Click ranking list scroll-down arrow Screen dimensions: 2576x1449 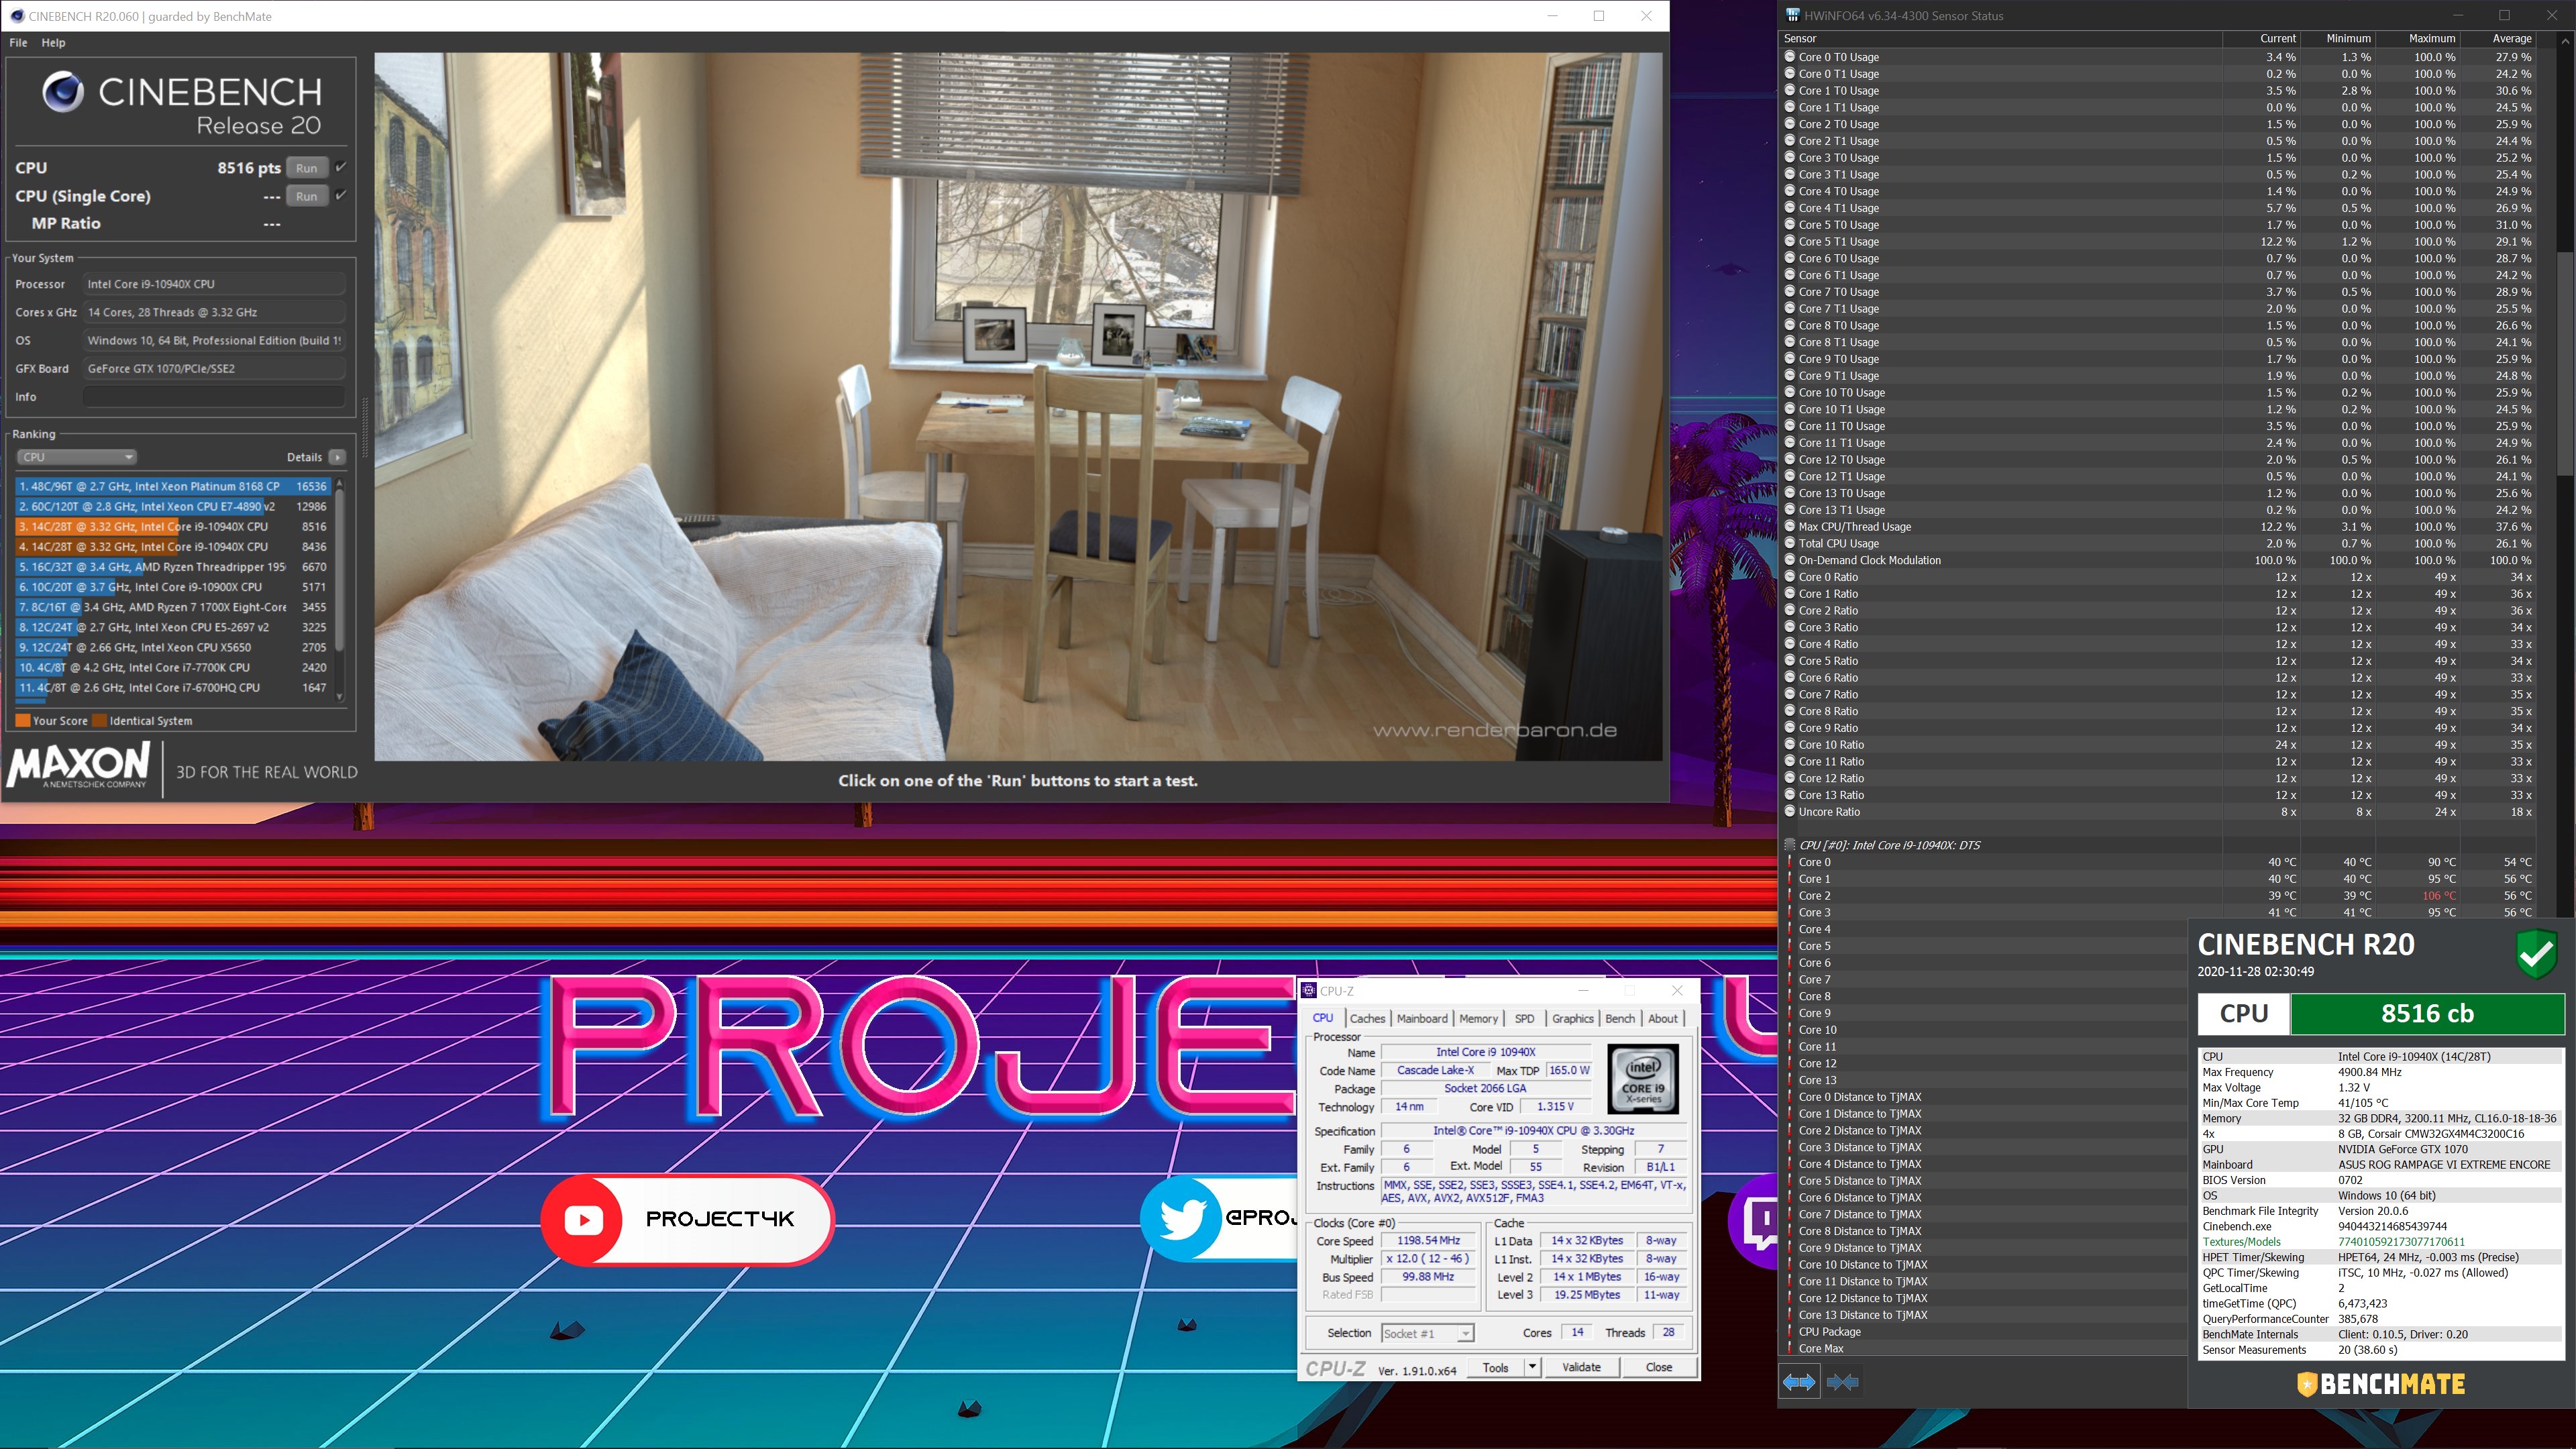(340, 697)
